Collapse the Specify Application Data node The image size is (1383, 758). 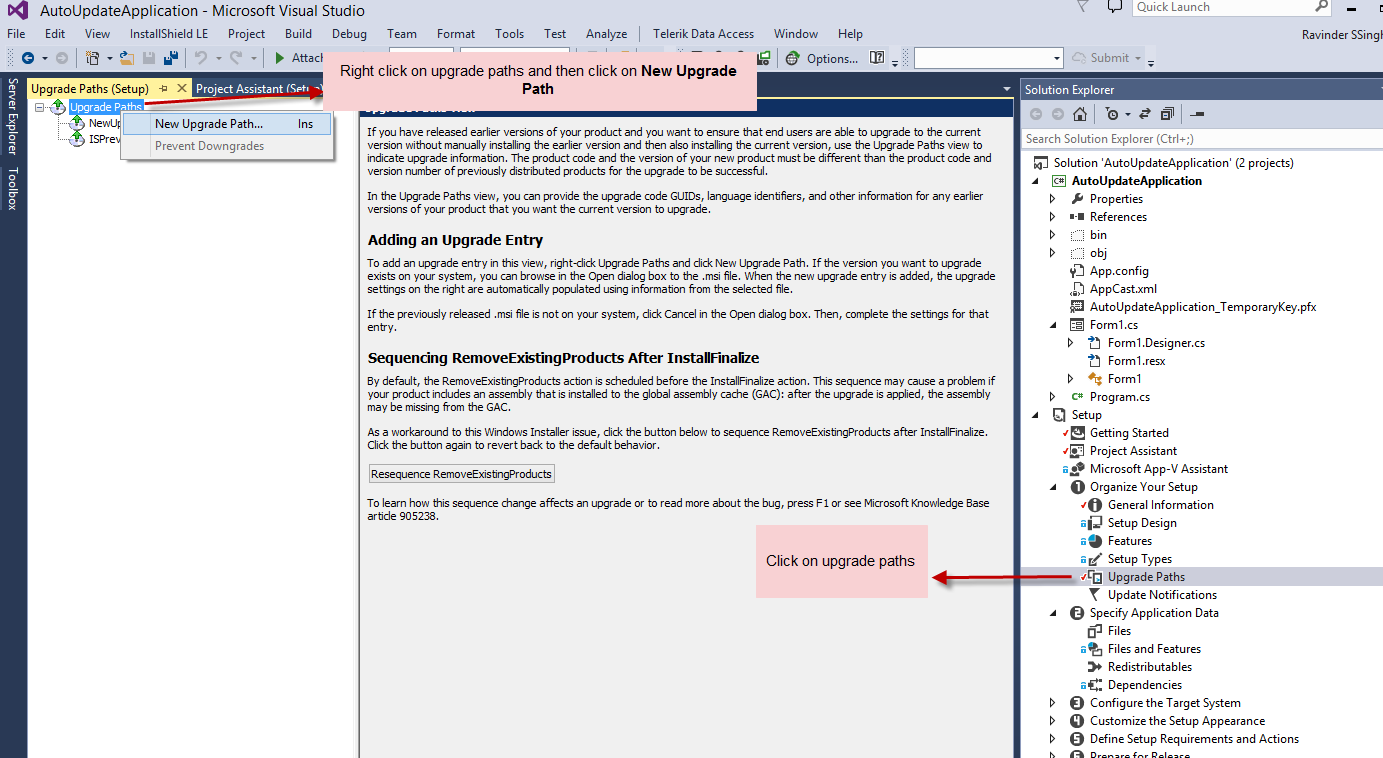coord(1052,613)
